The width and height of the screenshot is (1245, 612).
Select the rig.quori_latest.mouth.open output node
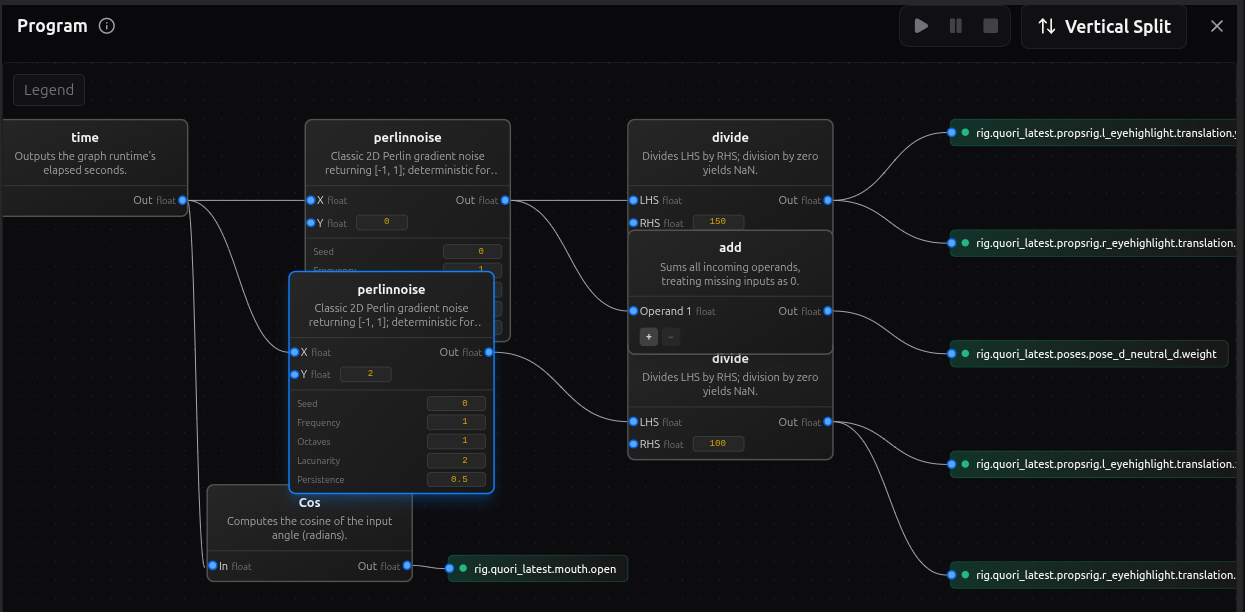click(x=537, y=568)
